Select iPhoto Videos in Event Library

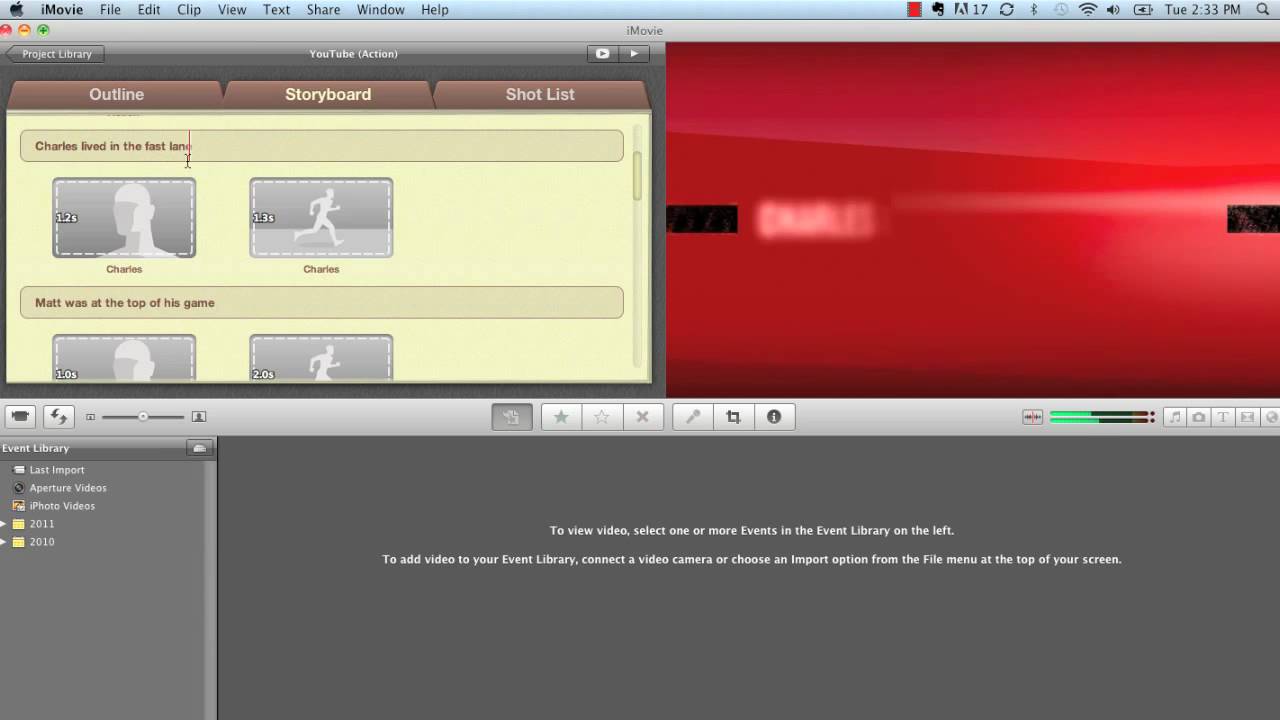(62, 506)
